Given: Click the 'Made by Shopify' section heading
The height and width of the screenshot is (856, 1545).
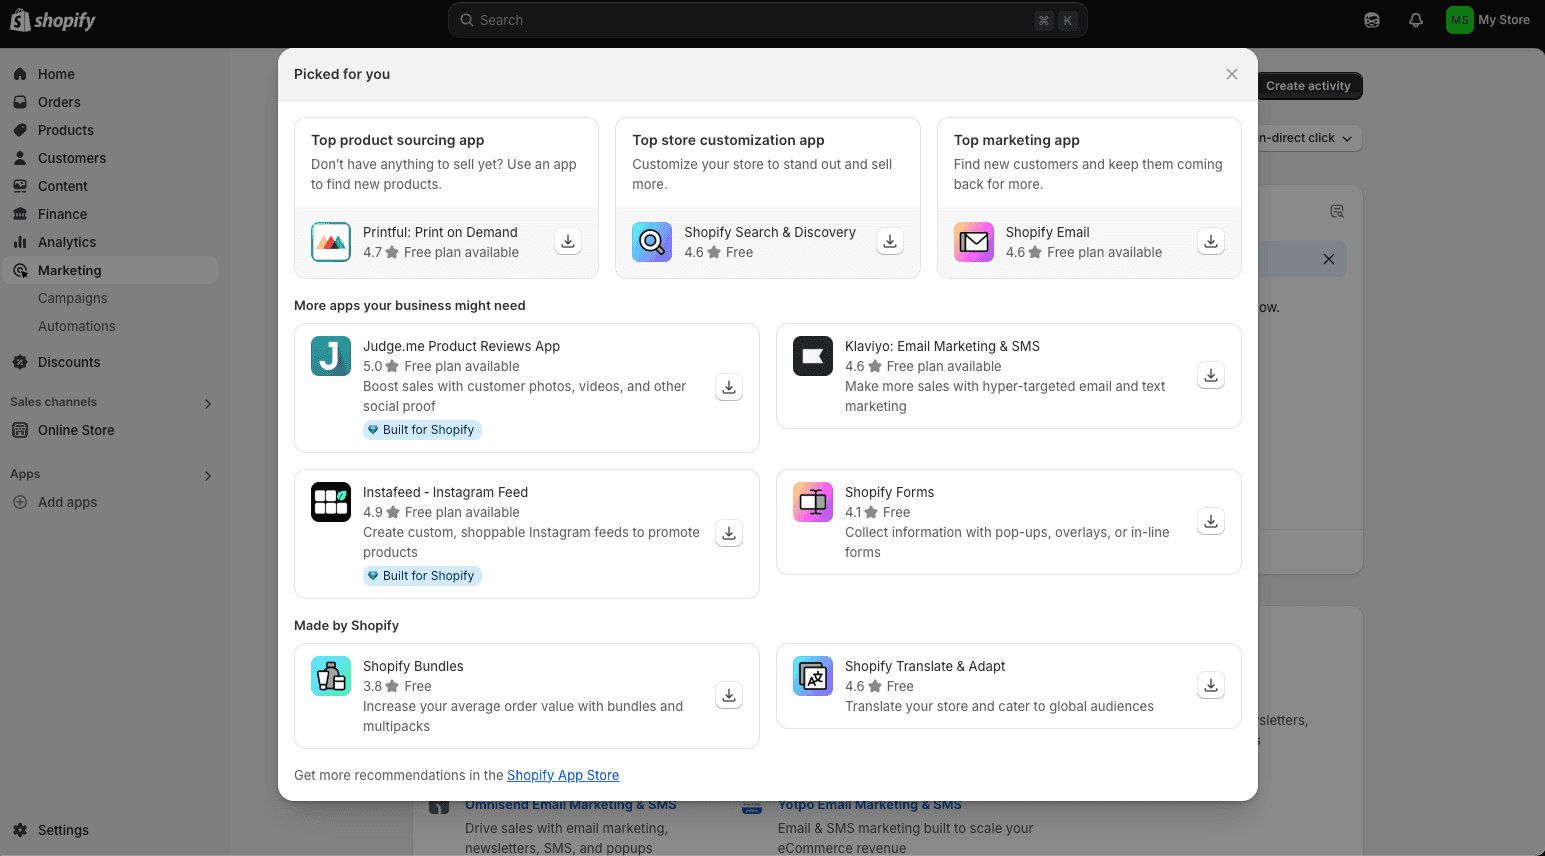Looking at the screenshot, I should [346, 625].
